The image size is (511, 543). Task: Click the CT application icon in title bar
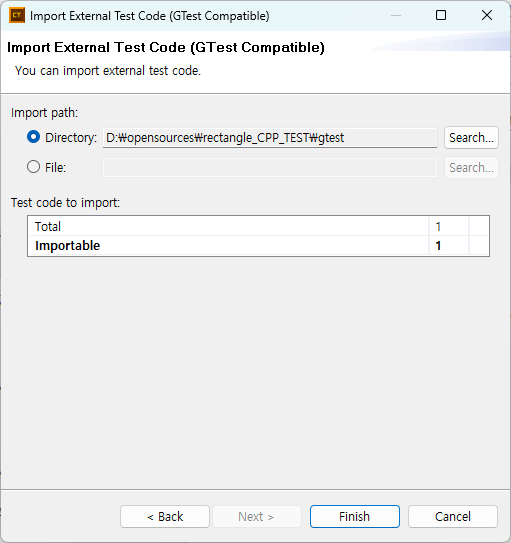[x=17, y=15]
